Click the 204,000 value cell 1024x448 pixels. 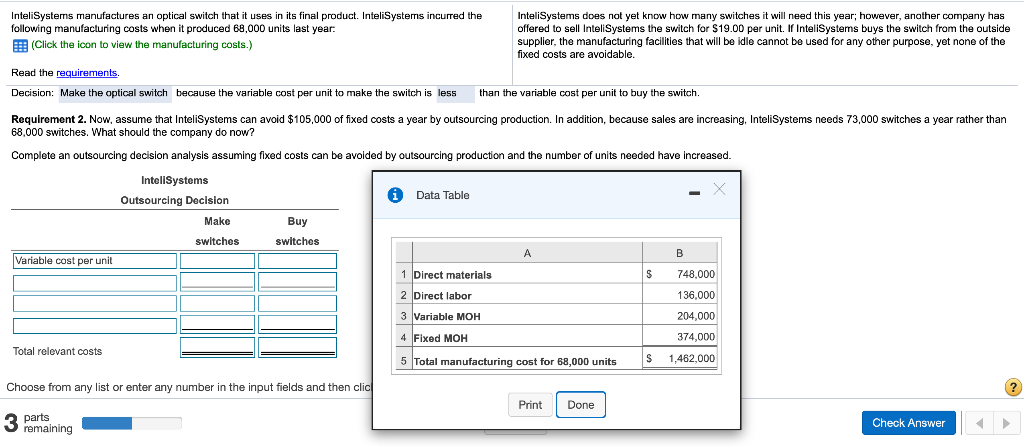680,316
